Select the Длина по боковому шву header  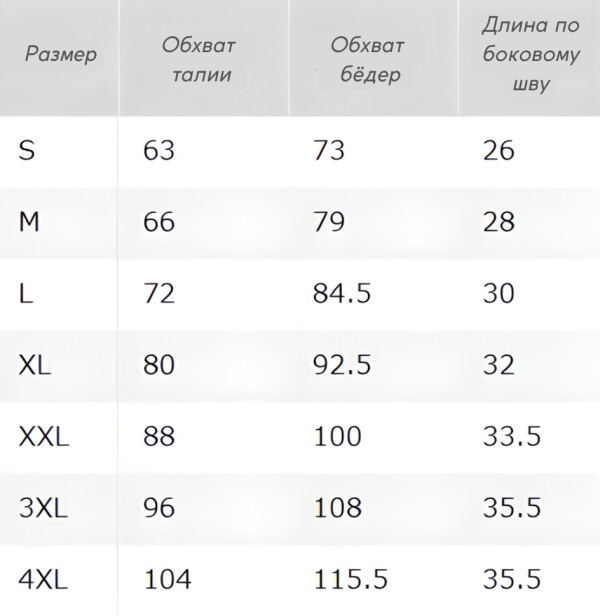click(x=529, y=54)
